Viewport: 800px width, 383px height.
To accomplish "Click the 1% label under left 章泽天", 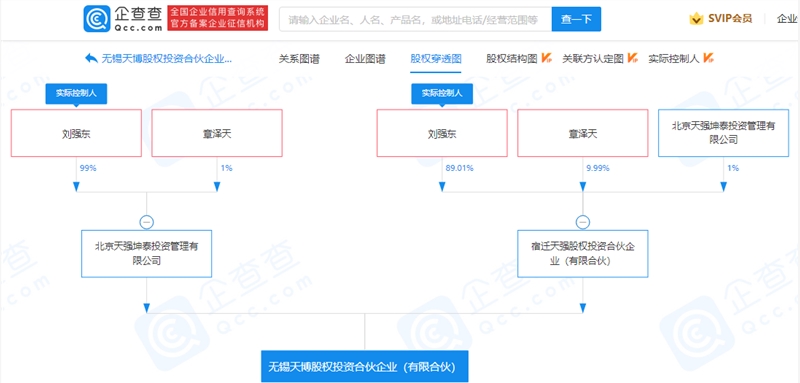I will tap(227, 168).
